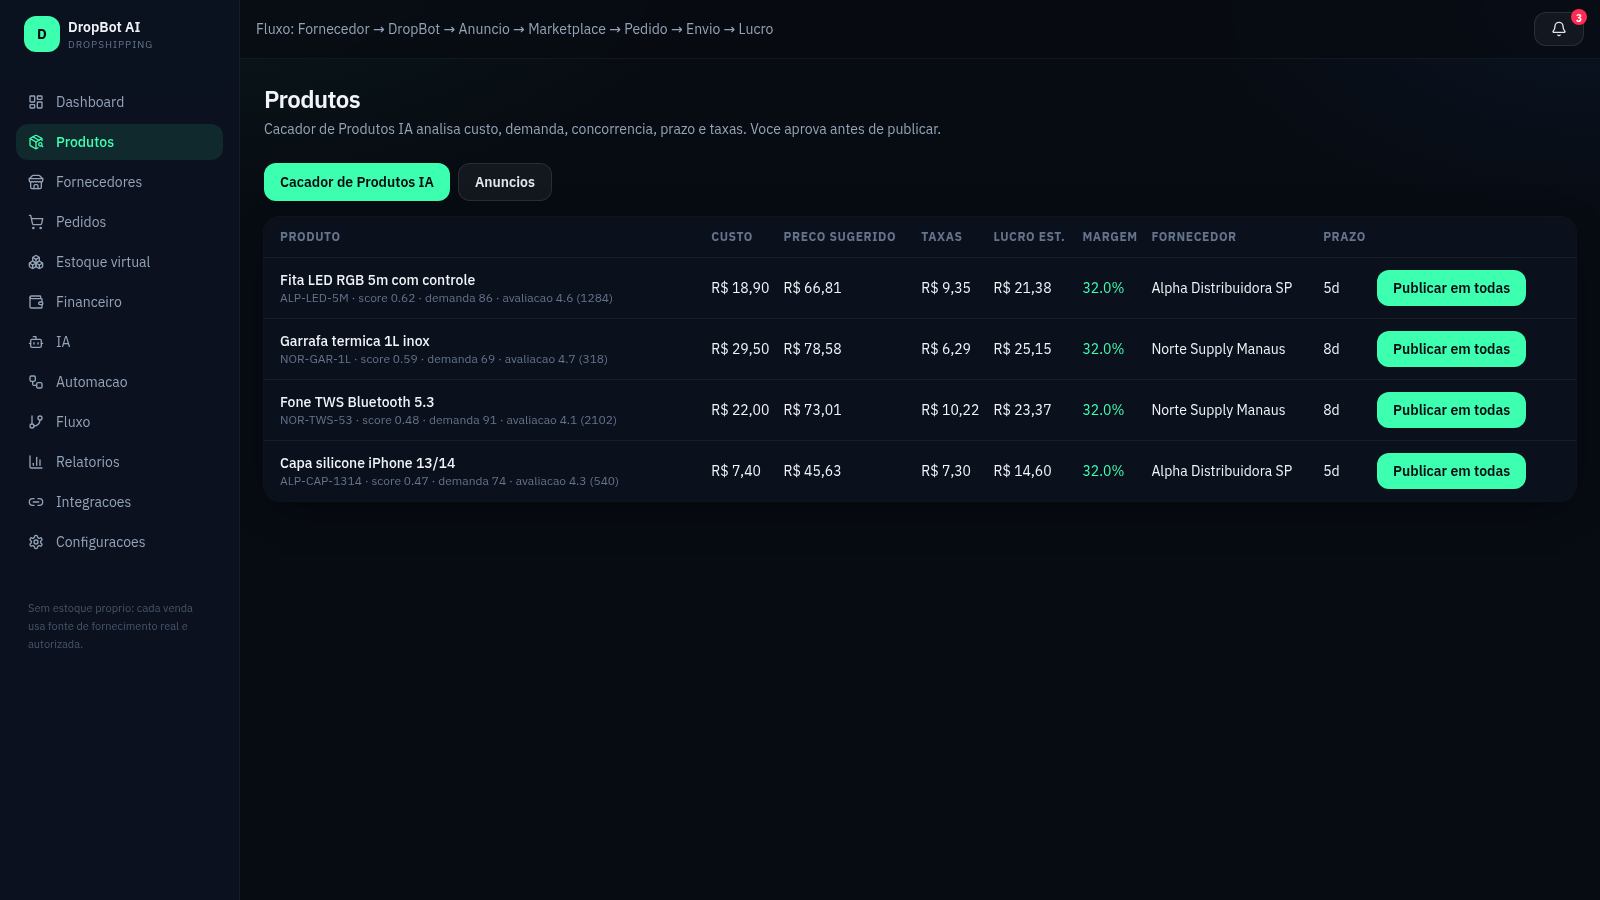Image resolution: width=1600 pixels, height=900 pixels.
Task: Click the Integracoes link icon
Action: 36,502
